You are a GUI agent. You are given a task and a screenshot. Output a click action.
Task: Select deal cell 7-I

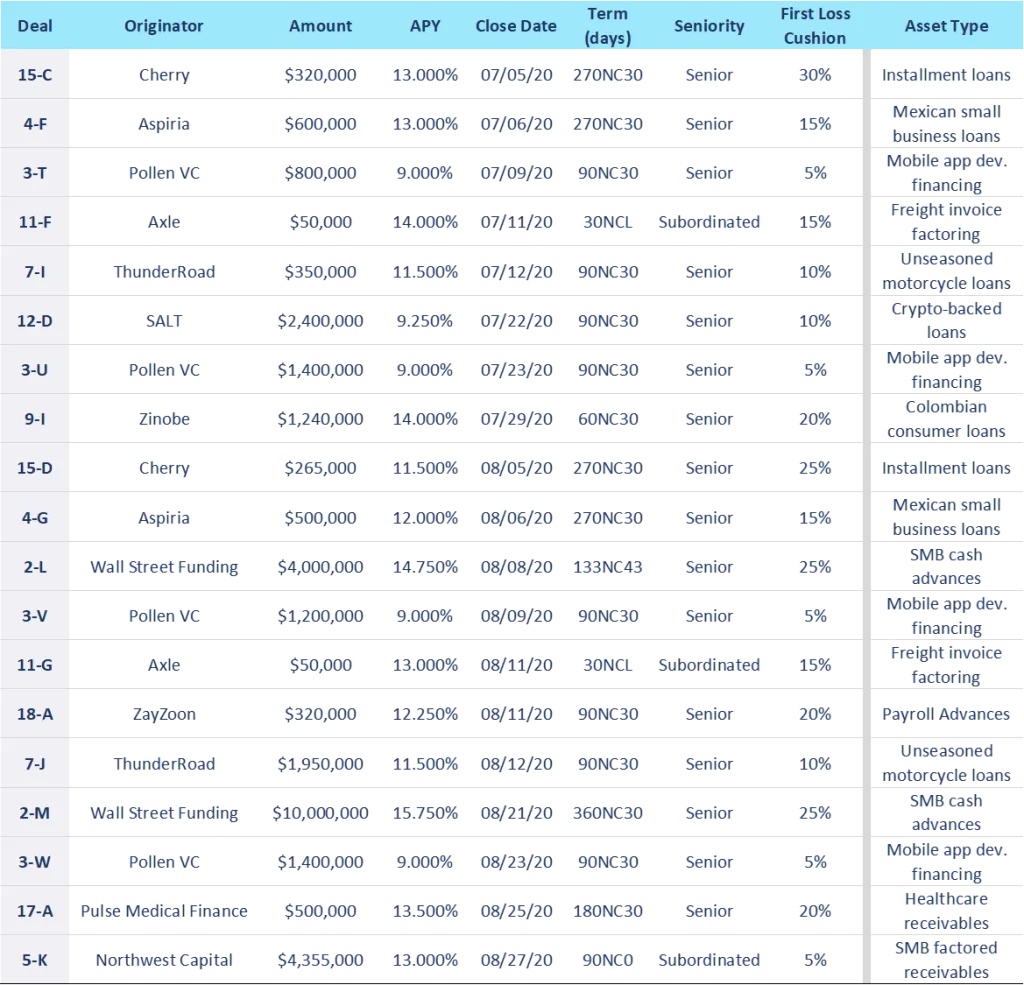point(35,271)
